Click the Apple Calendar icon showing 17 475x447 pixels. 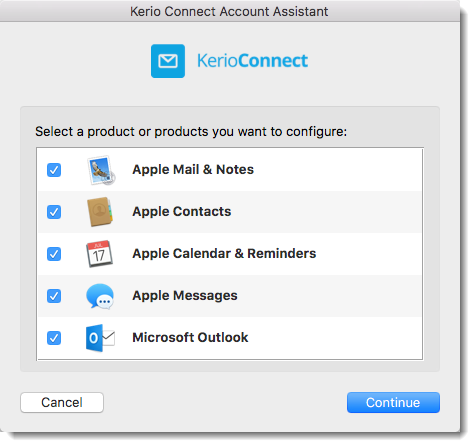coord(99,254)
